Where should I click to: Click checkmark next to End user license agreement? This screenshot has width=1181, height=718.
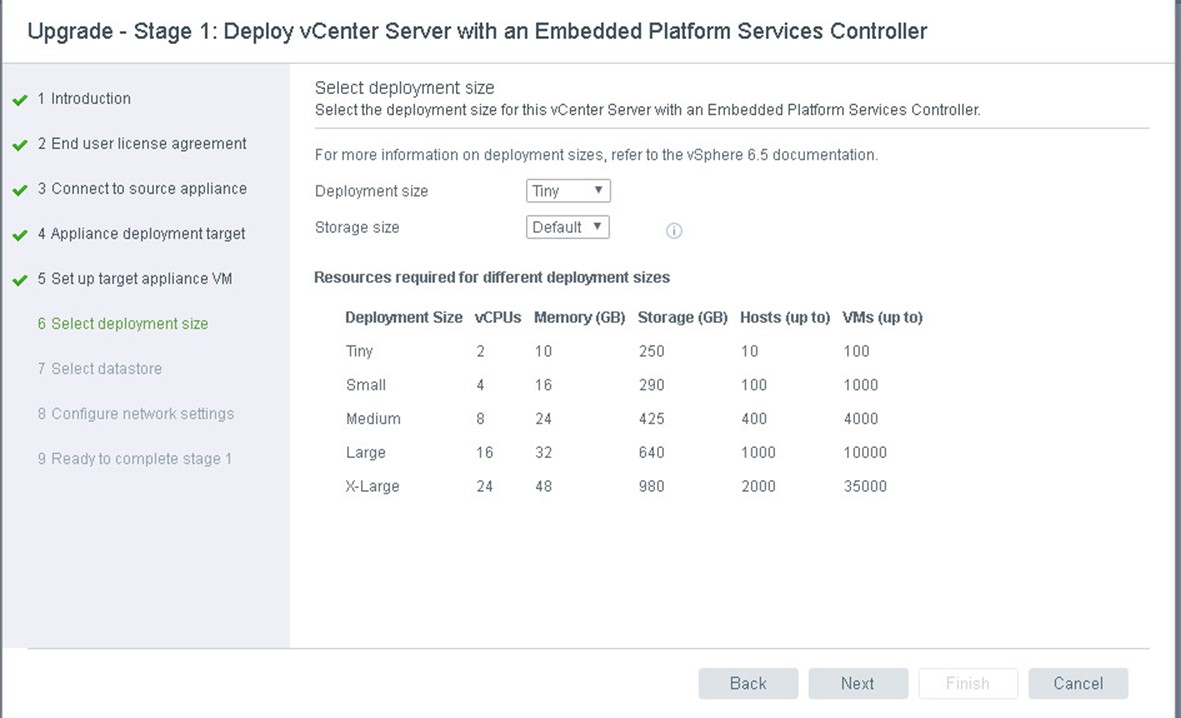pos(20,145)
